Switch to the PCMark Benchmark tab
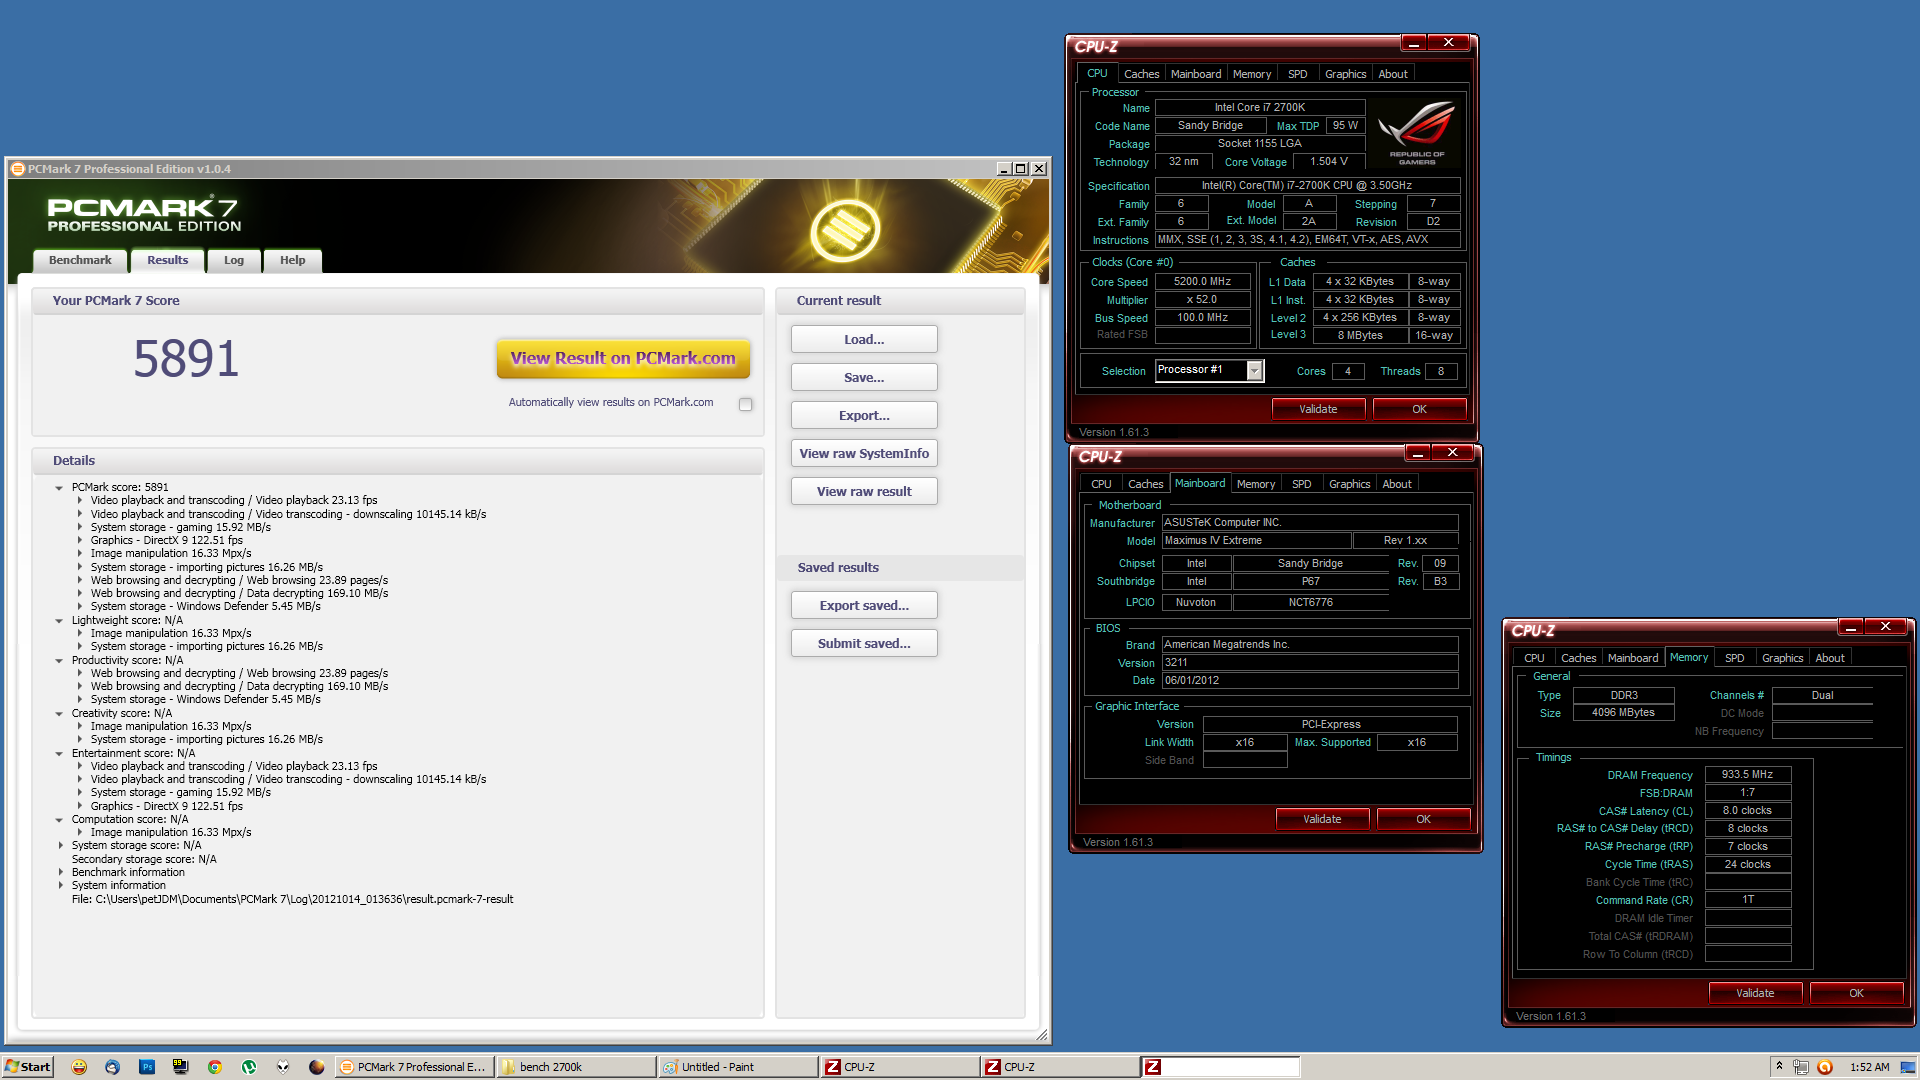The image size is (1920, 1080). pos(80,260)
